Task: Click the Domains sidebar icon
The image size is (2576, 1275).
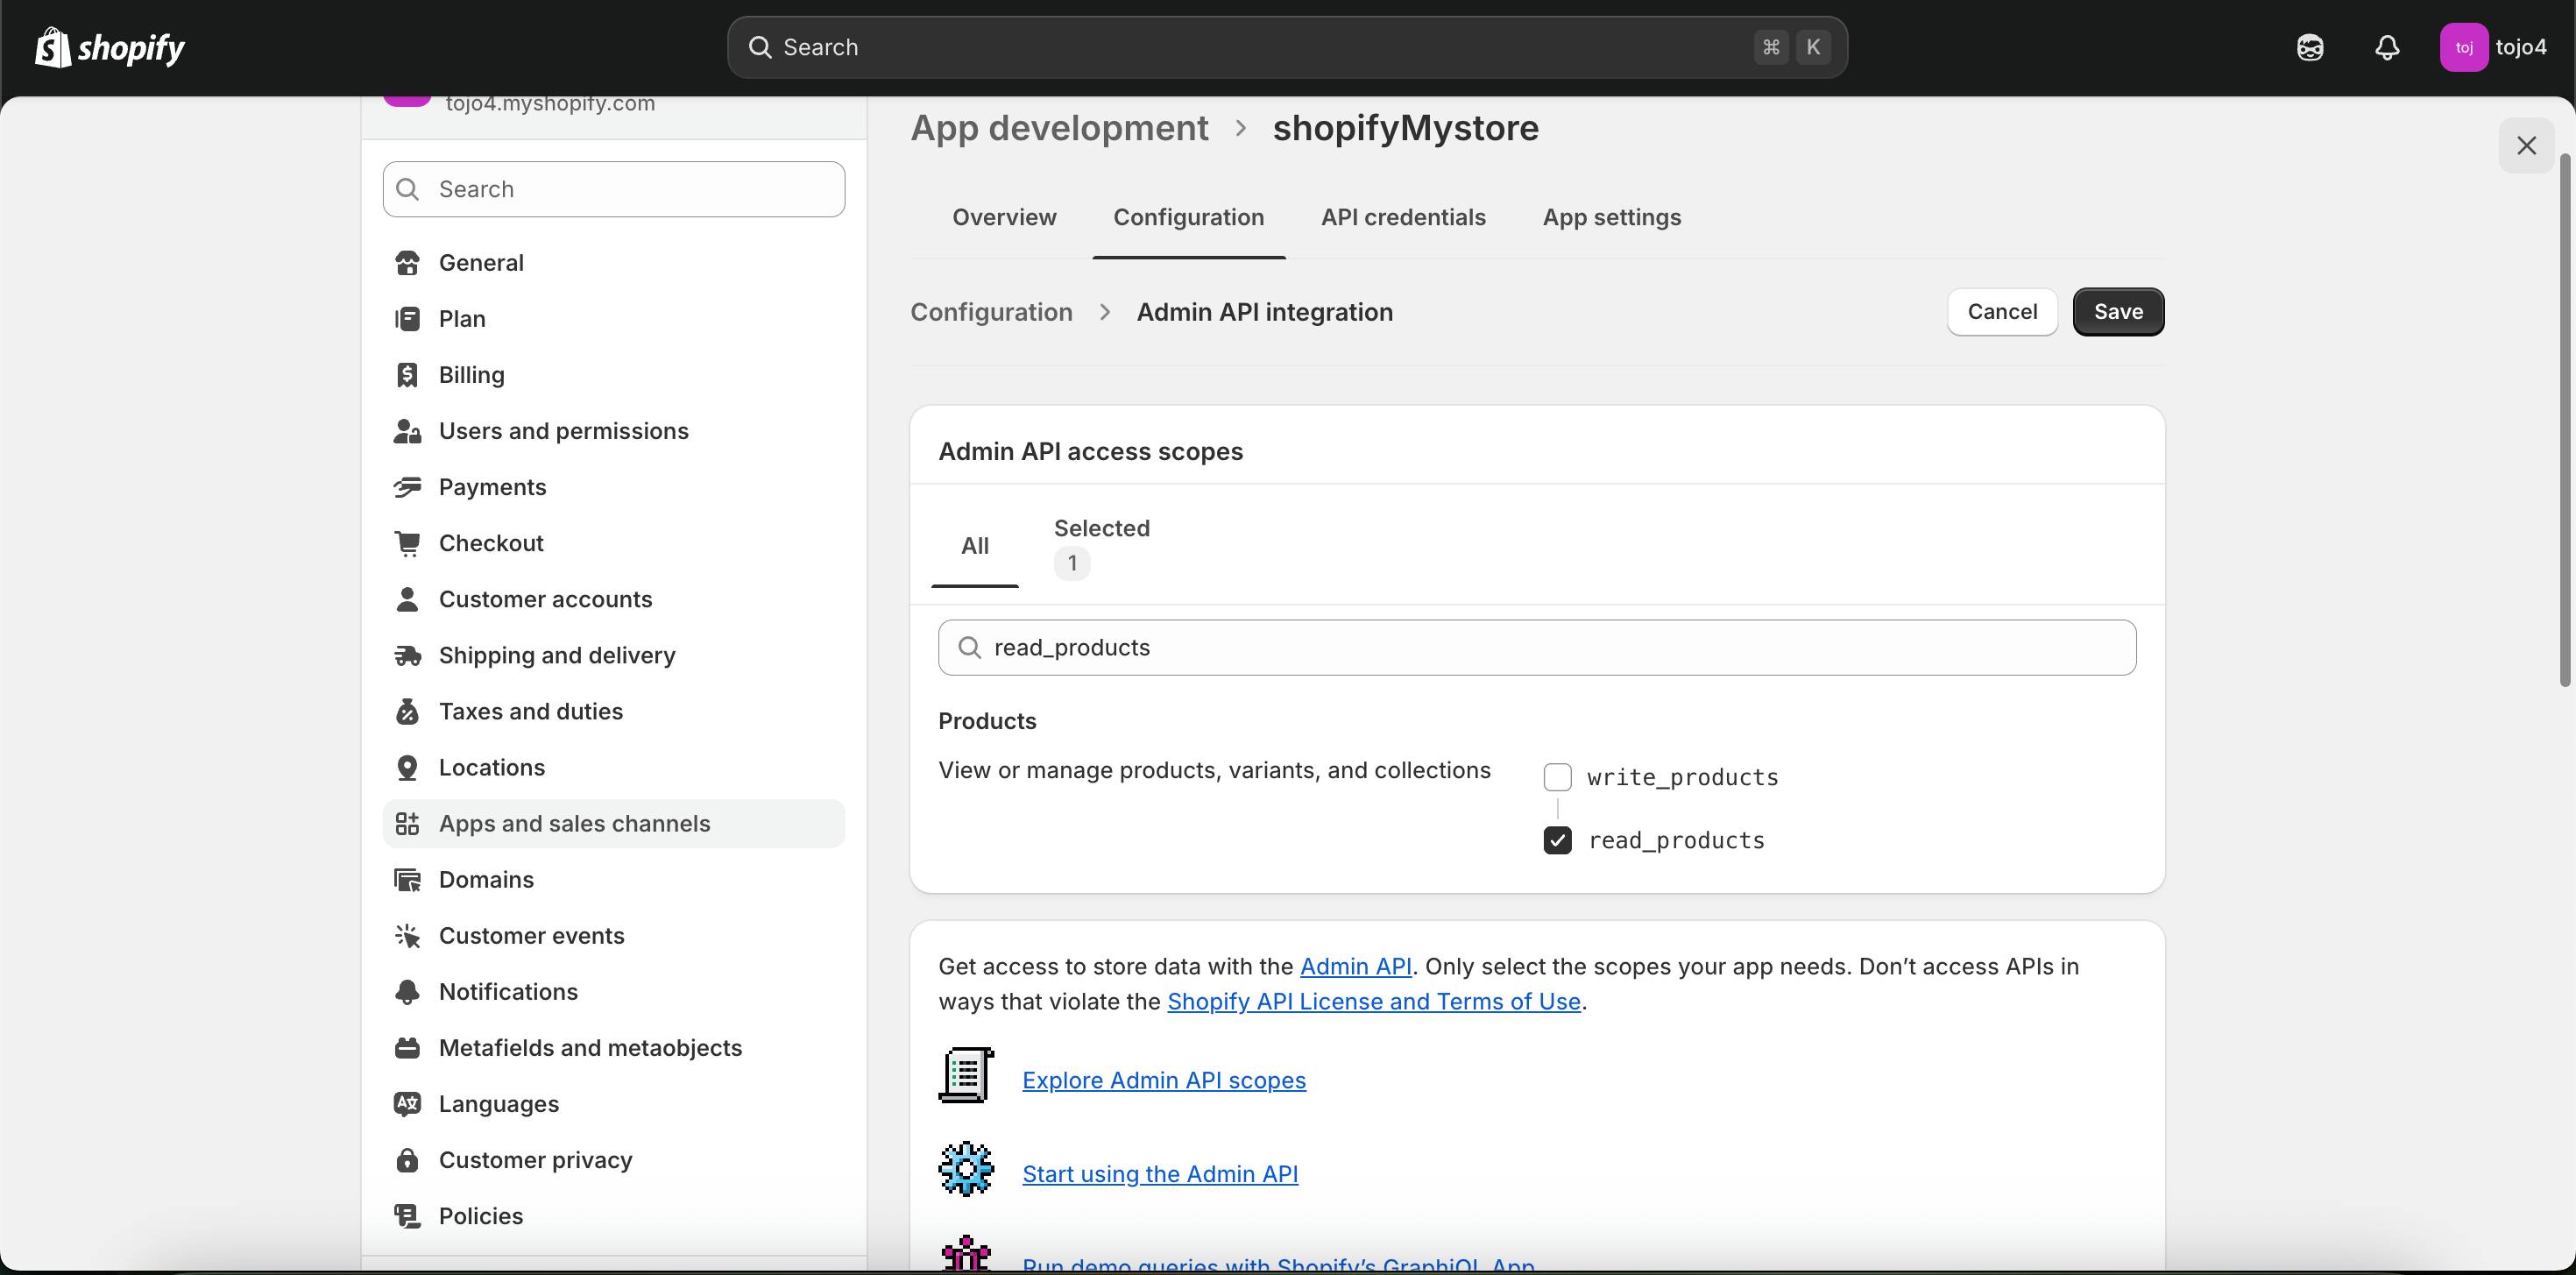Action: [x=407, y=880]
